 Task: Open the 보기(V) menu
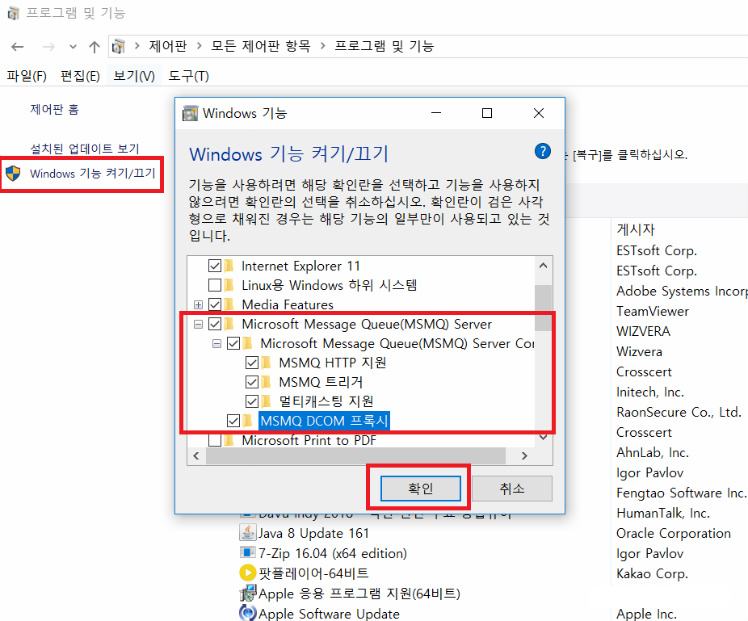[134, 76]
